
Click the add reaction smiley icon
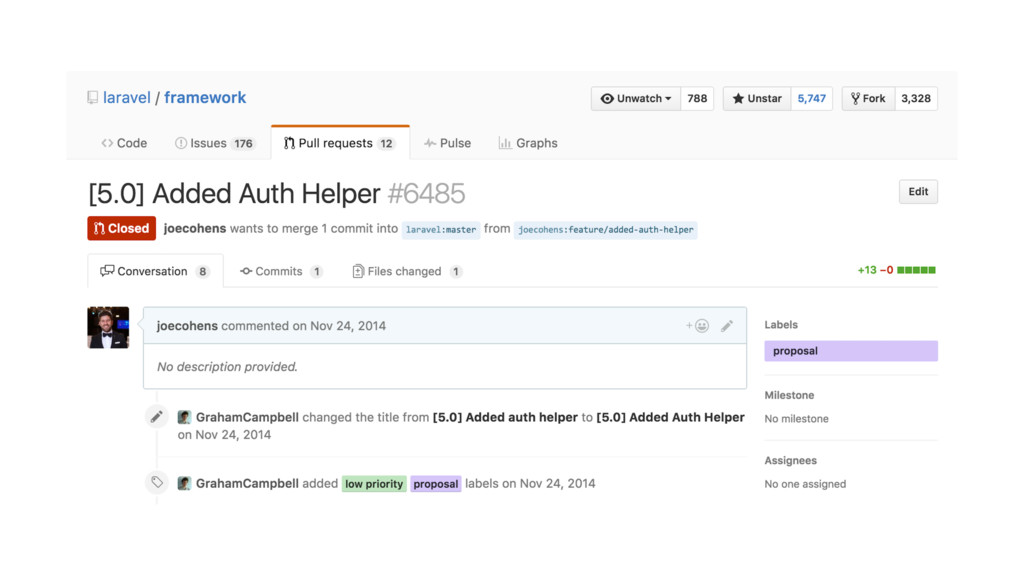tap(697, 326)
